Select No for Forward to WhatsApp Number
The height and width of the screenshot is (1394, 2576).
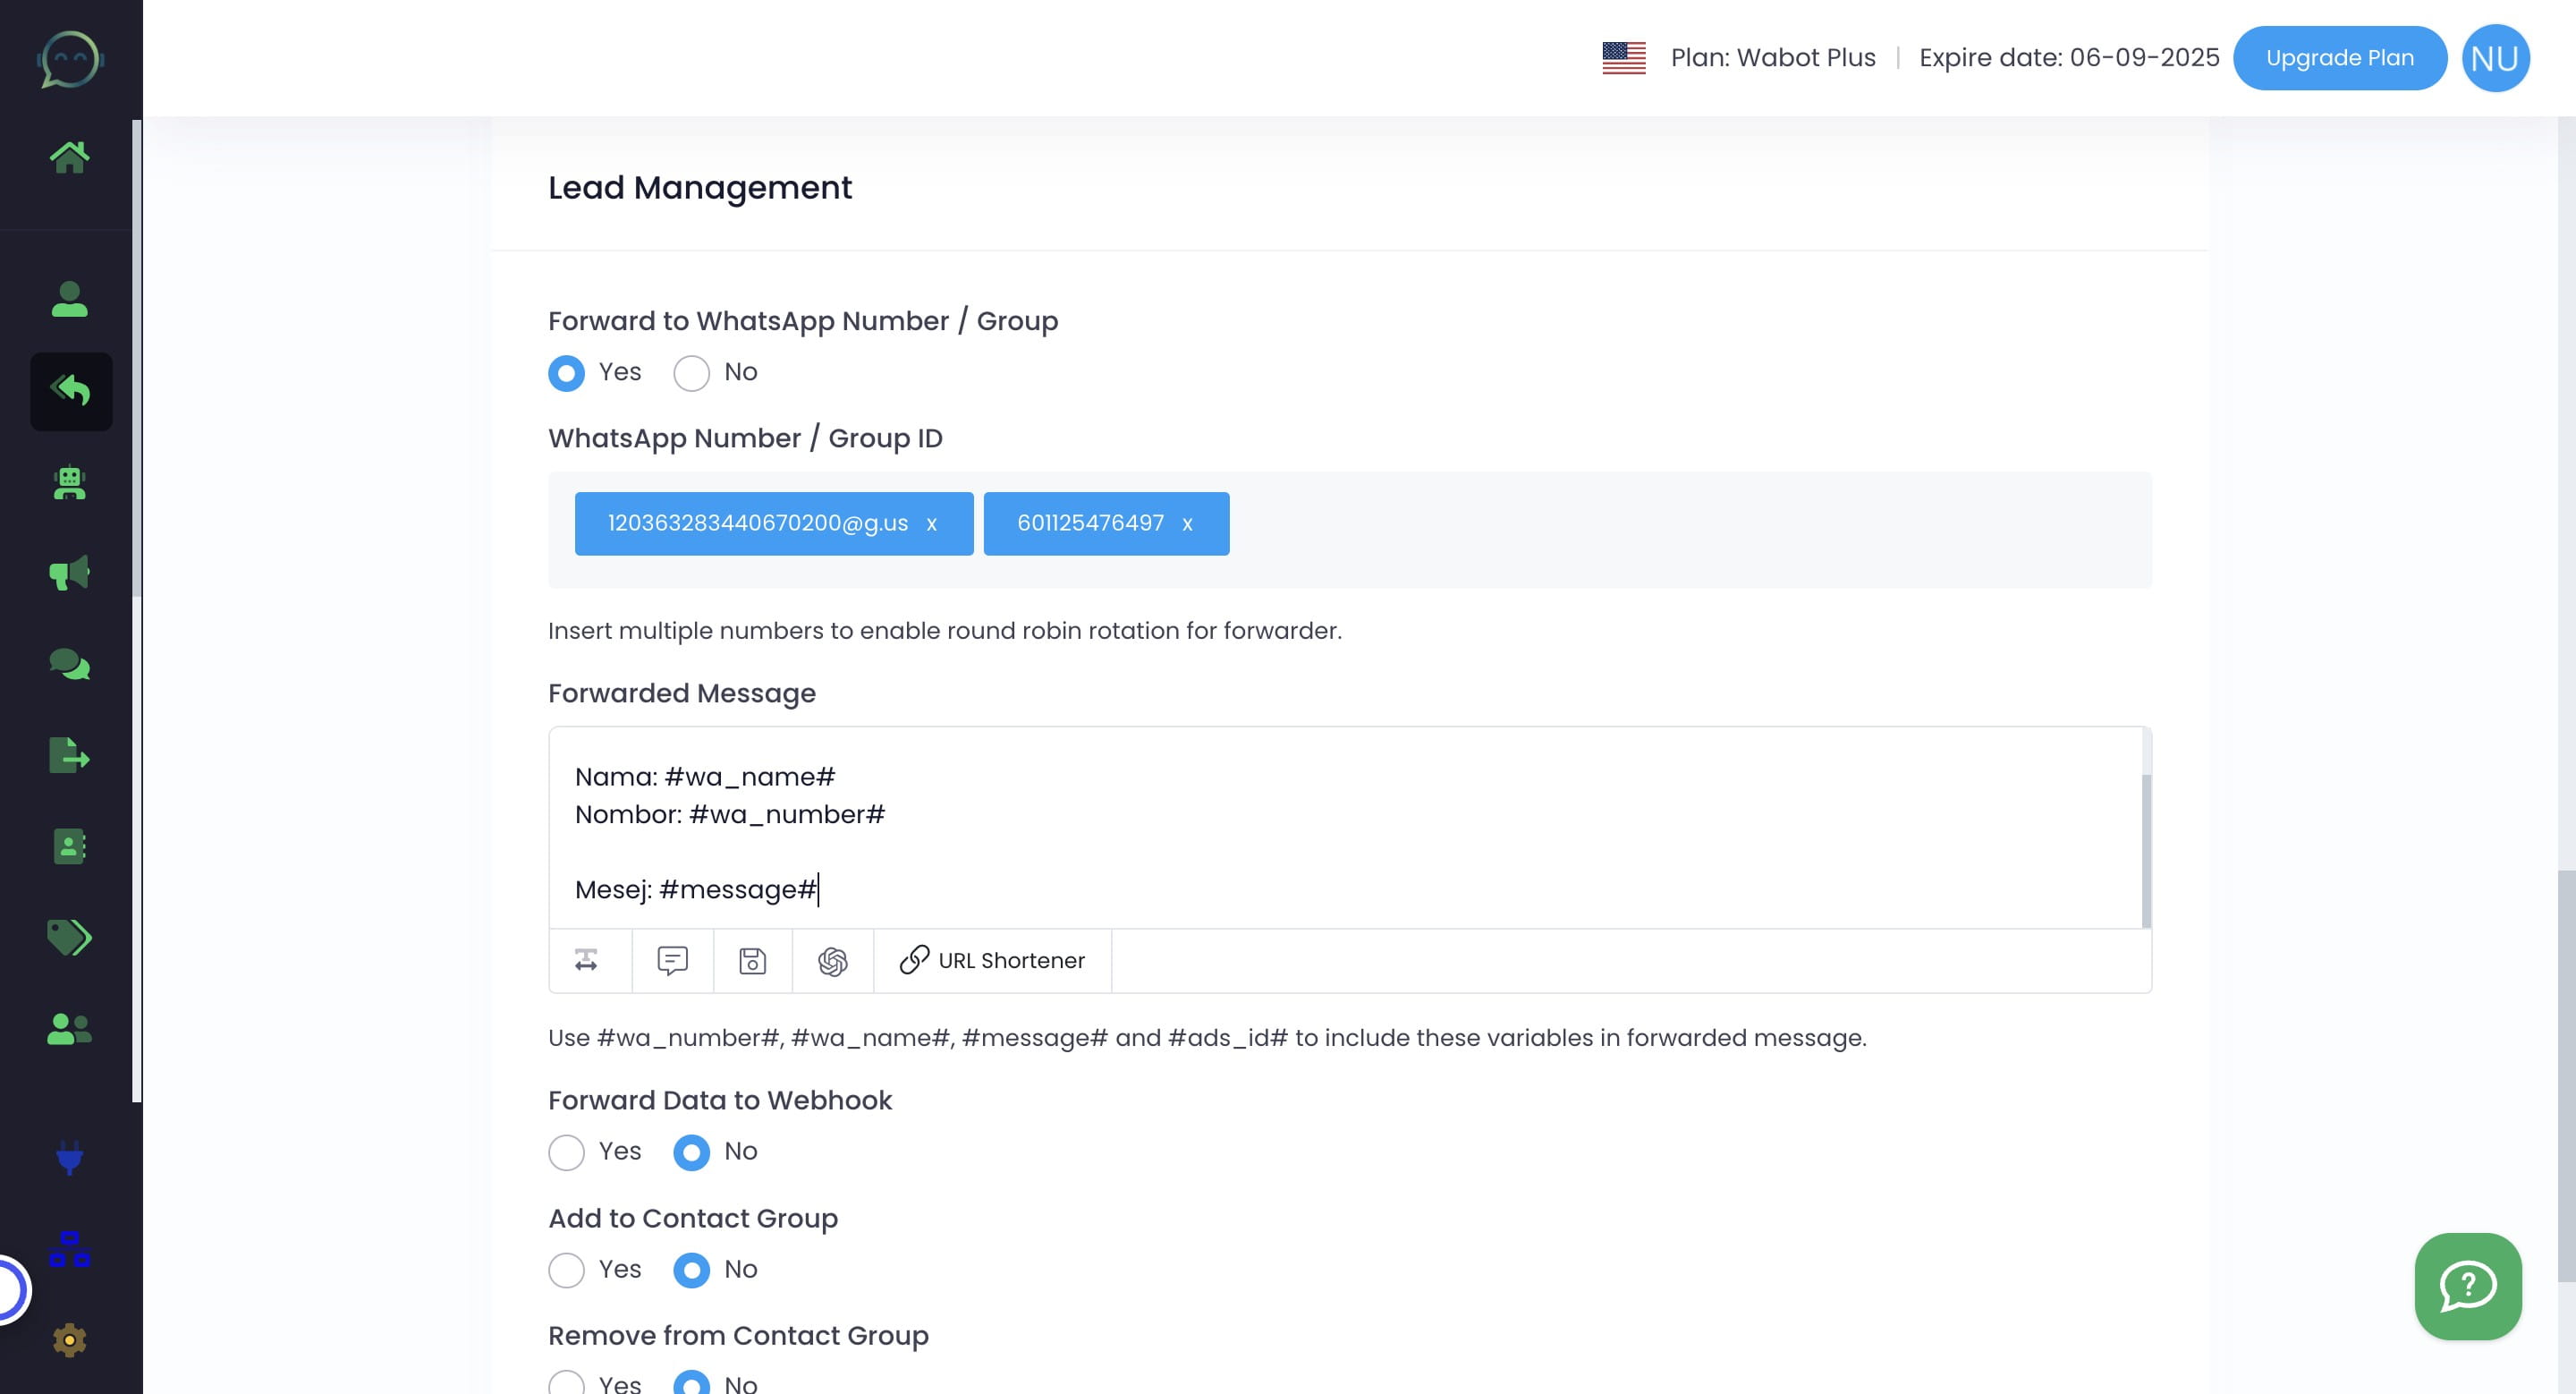tap(691, 373)
